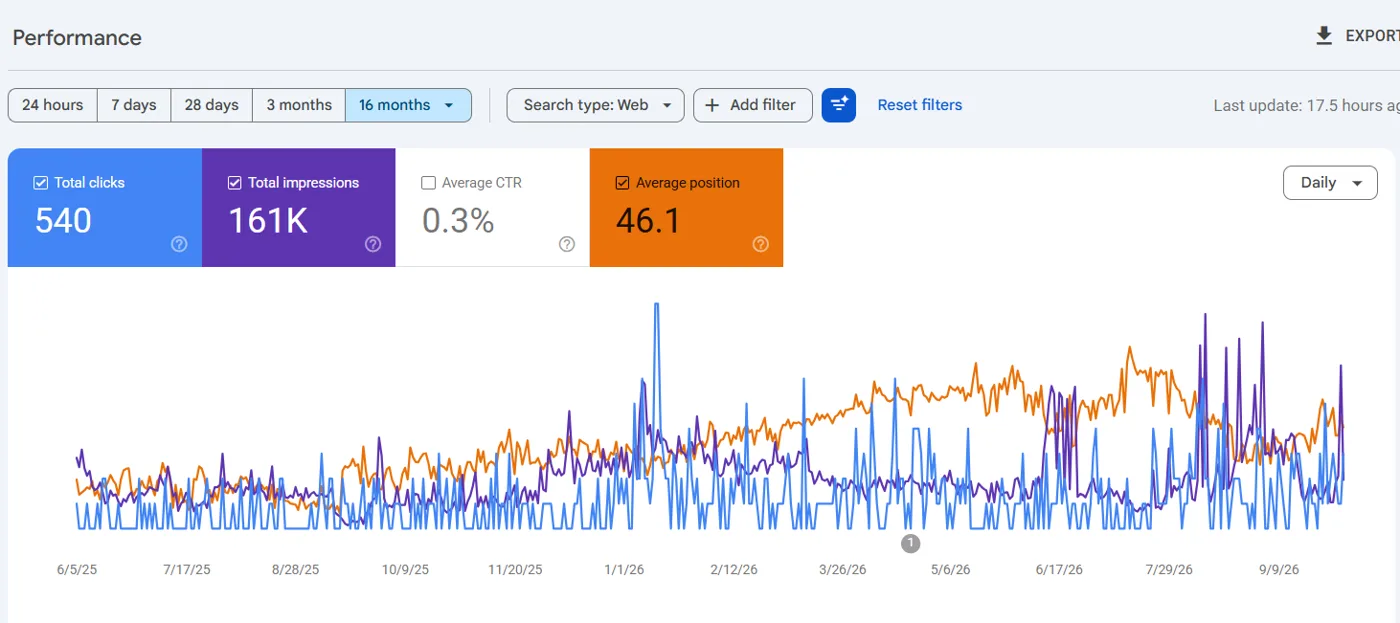Screen dimensions: 1400x623
Task: Click the Reset filters link
Action: click(x=920, y=105)
